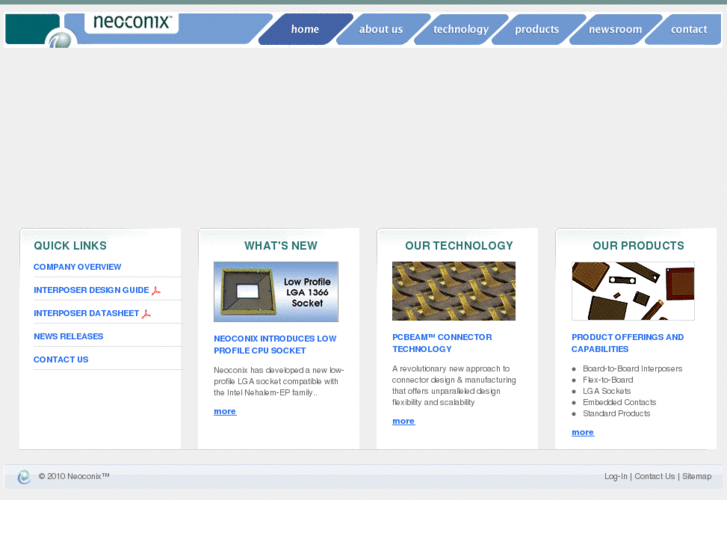
Task: Open the Interposer Design Guide link
Action: click(x=91, y=290)
